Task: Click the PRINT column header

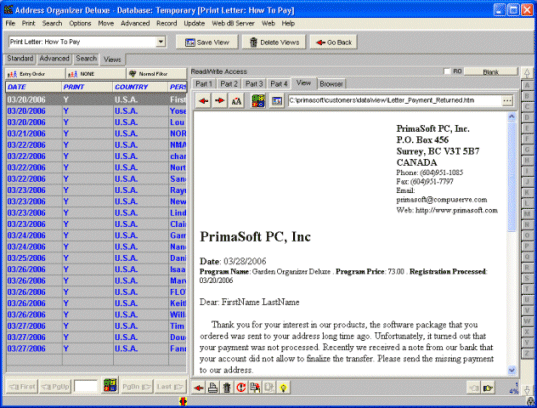Action: click(x=87, y=87)
